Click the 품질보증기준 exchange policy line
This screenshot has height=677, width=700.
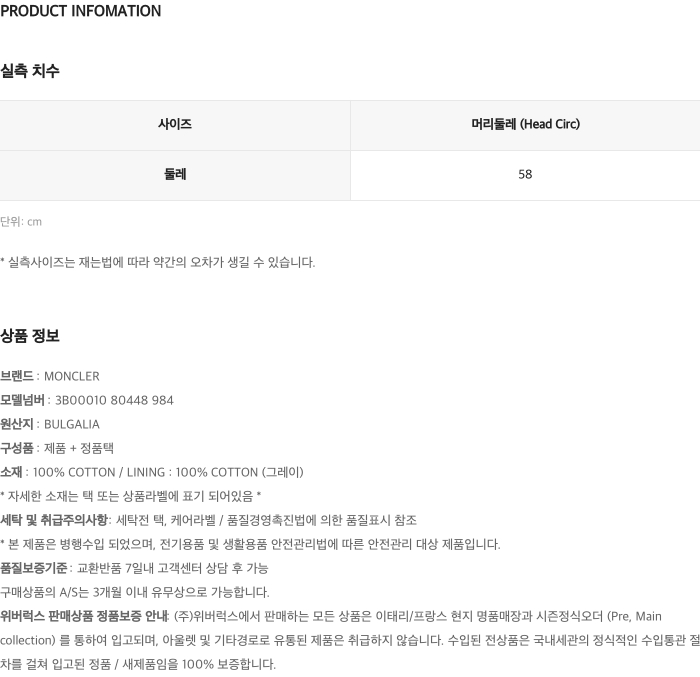point(134,568)
